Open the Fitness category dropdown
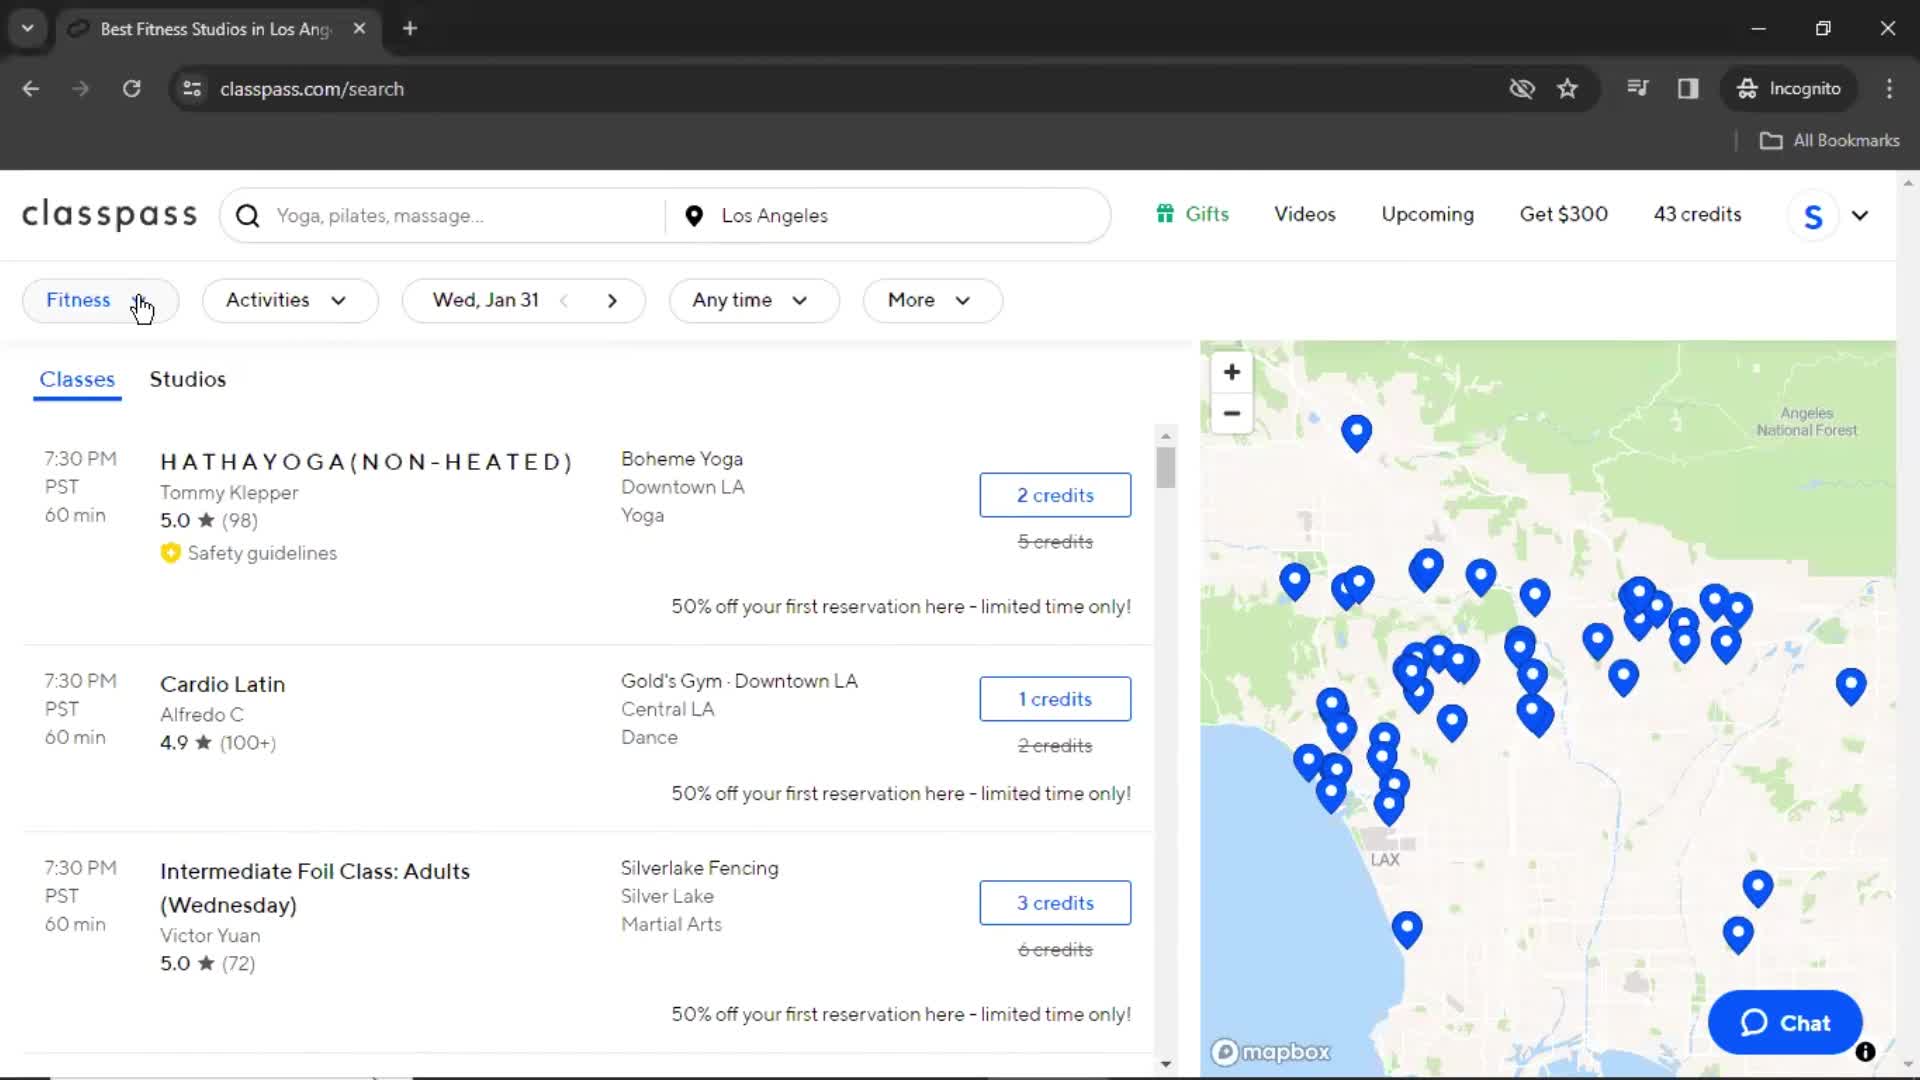This screenshot has height=1080, width=1920. [100, 300]
